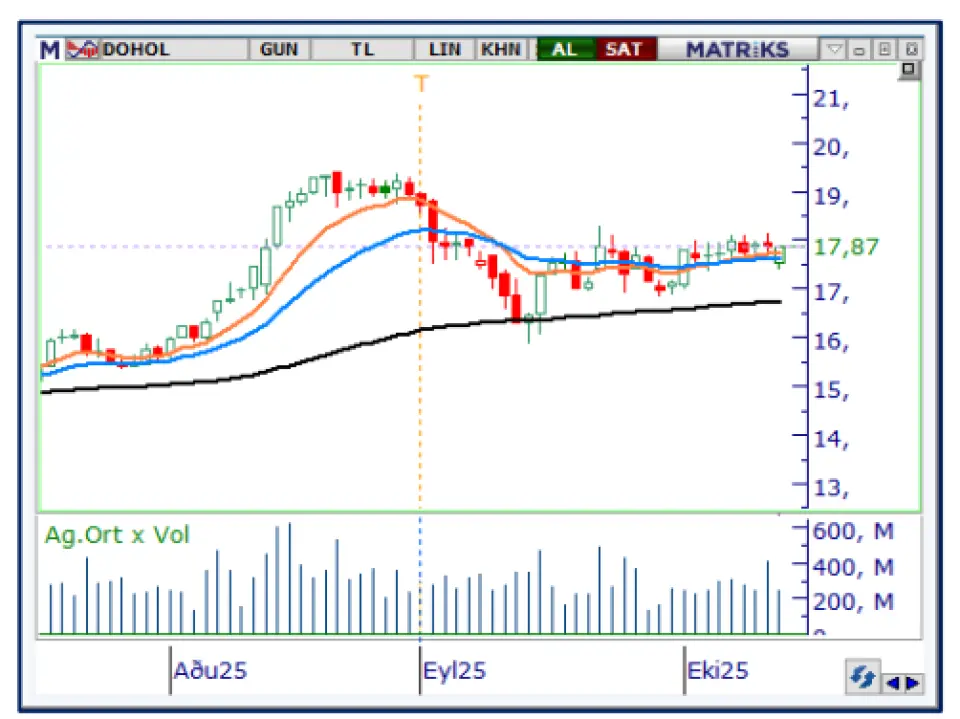
Task: Click small square button at chart corner
Action: (909, 70)
